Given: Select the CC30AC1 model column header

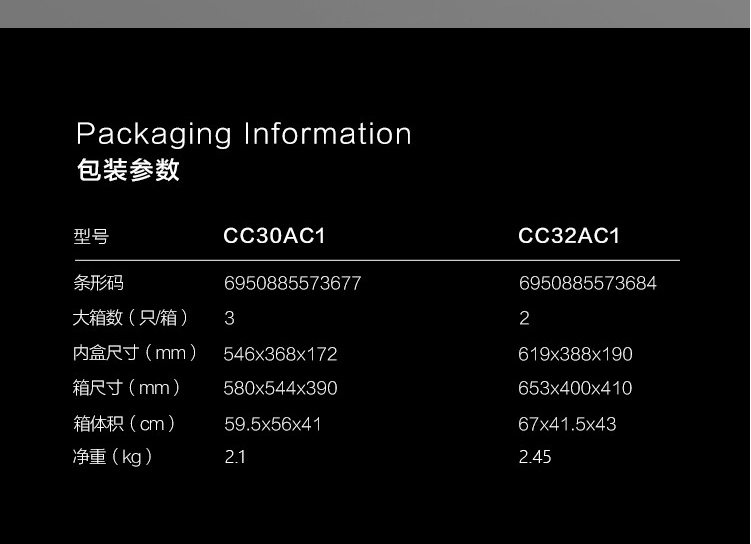Looking at the screenshot, I should coord(275,237).
